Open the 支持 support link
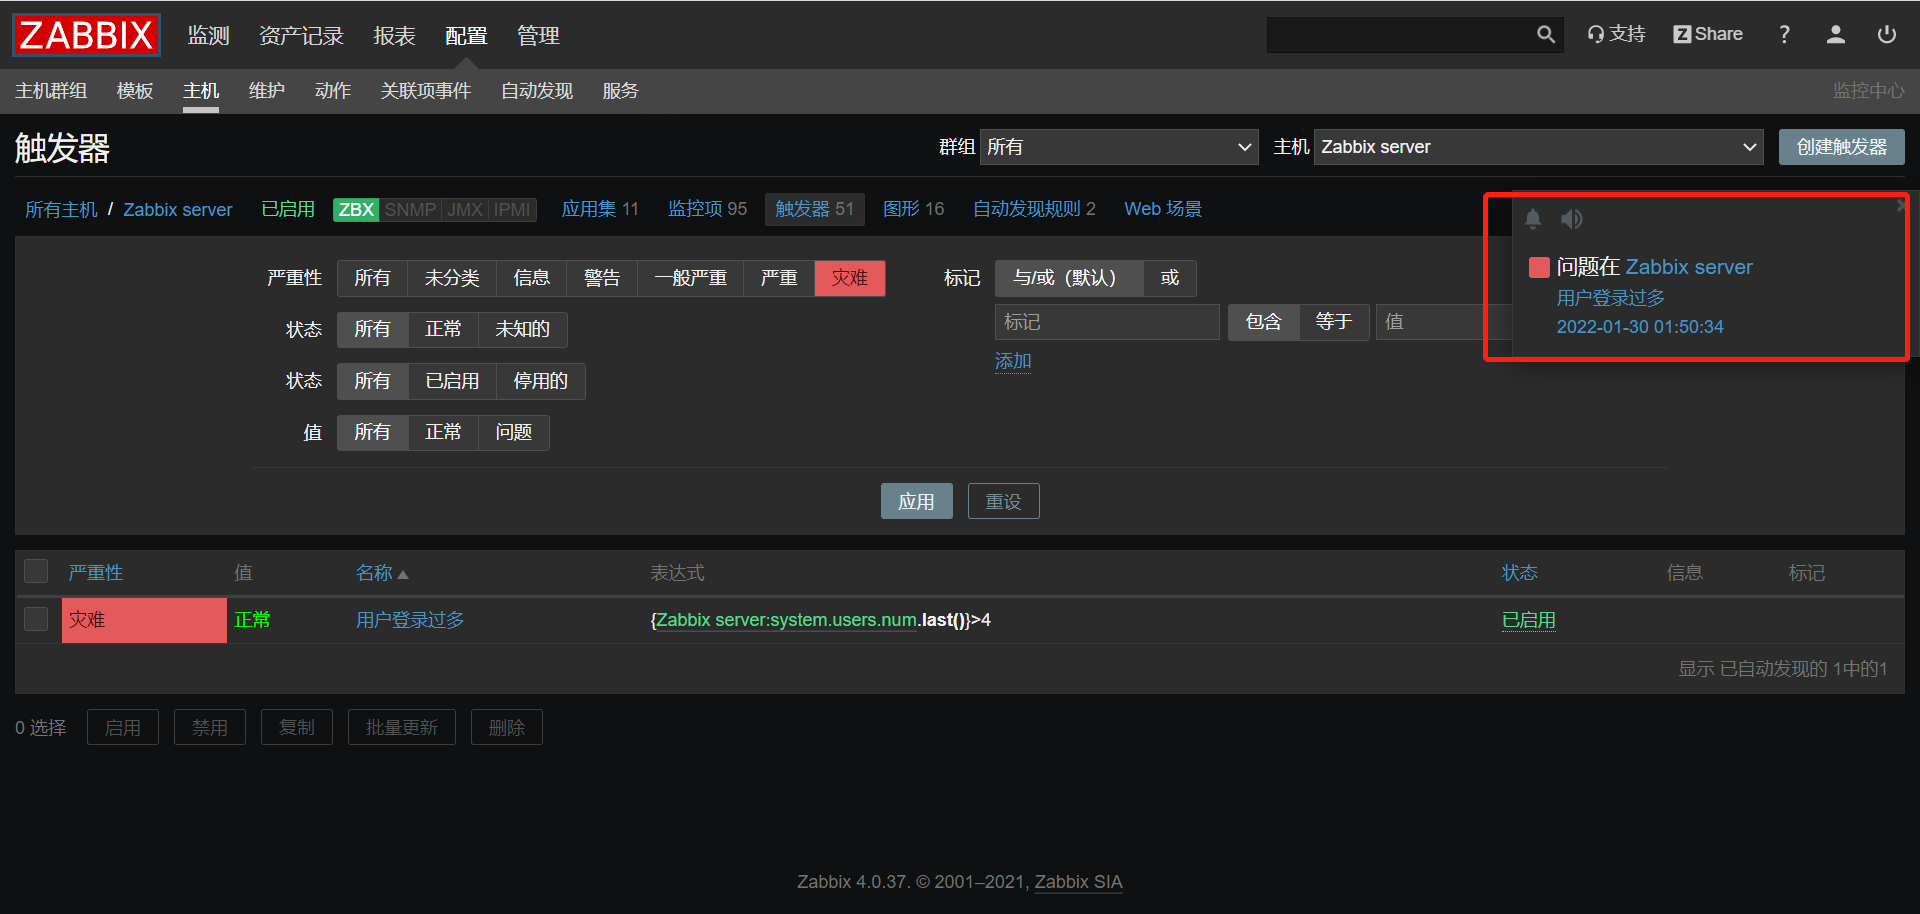The height and width of the screenshot is (914, 1920). [1616, 34]
